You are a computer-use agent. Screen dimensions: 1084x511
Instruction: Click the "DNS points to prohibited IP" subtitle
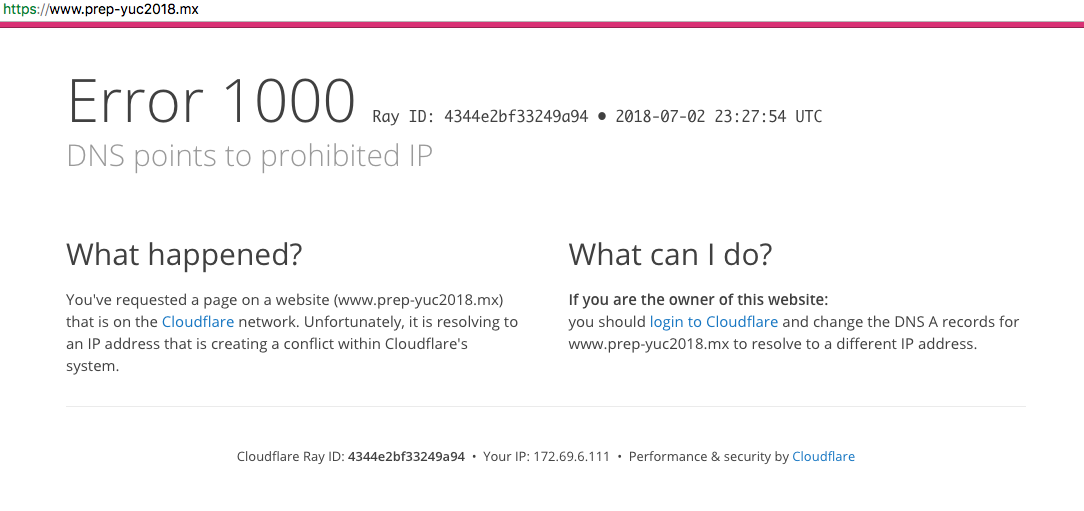tap(249, 156)
